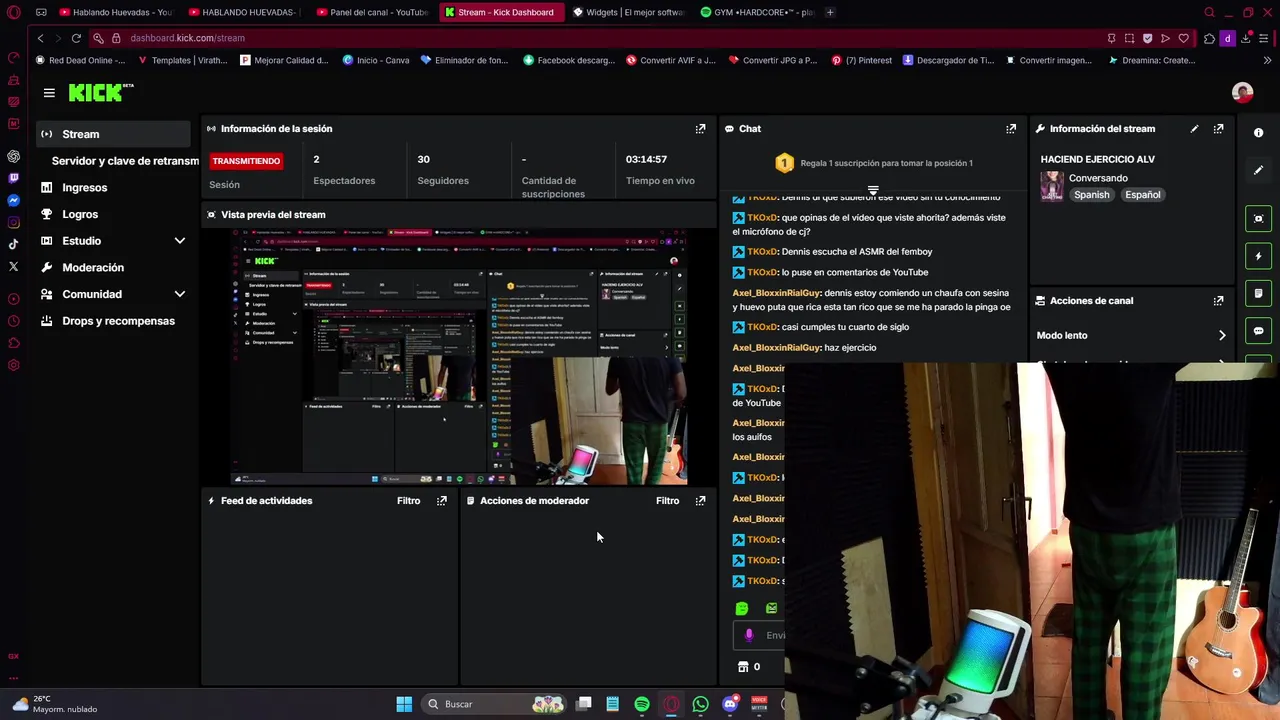Pop out the Acciones de canal panel

[1218, 301]
